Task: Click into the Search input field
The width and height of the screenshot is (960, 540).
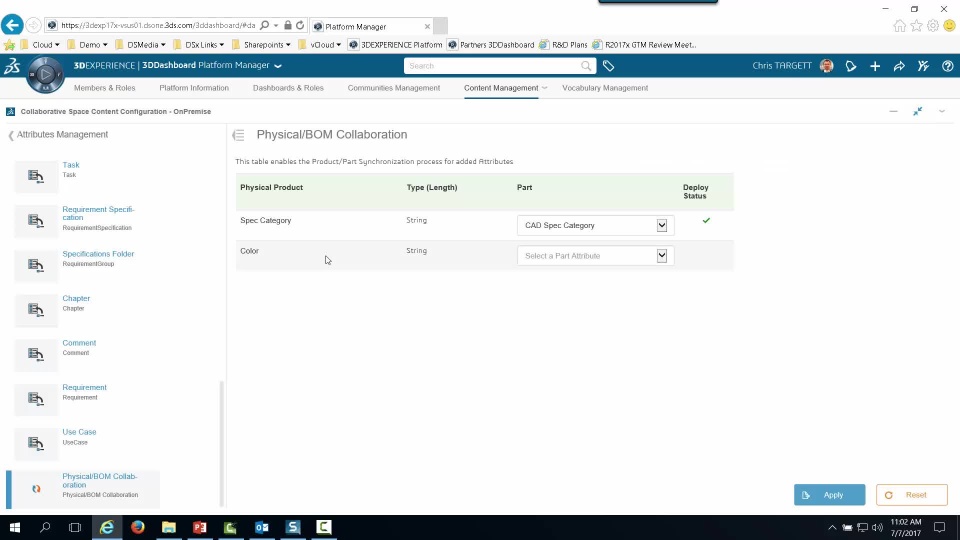Action: [493, 66]
